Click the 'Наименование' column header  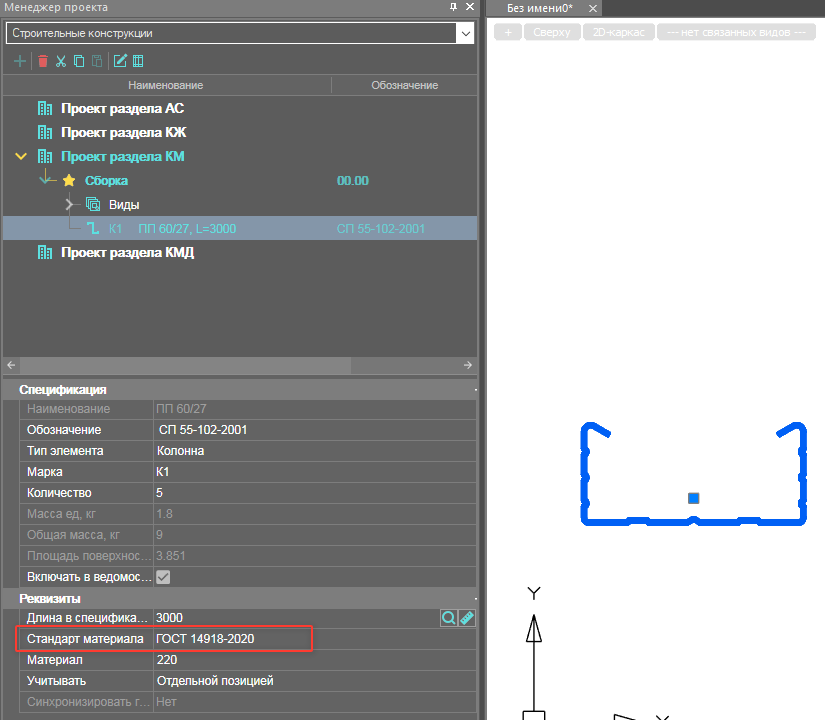tap(166, 85)
